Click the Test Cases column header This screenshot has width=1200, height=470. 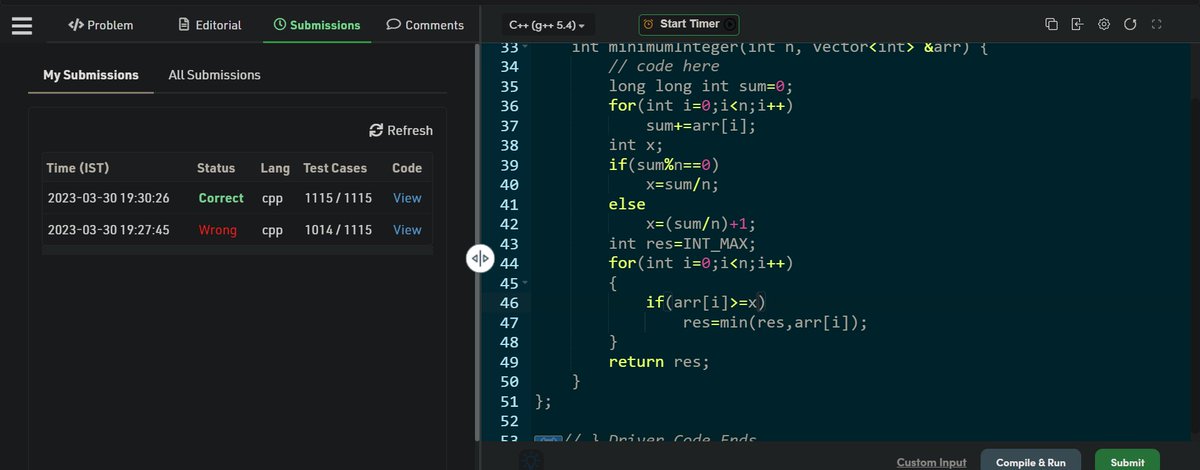335,168
